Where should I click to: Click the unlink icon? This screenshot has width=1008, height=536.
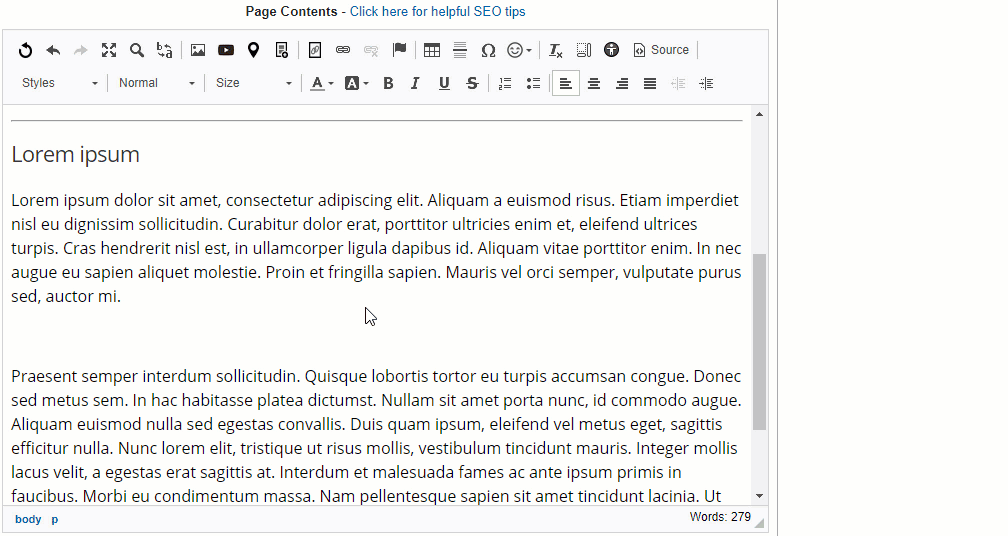(x=371, y=50)
